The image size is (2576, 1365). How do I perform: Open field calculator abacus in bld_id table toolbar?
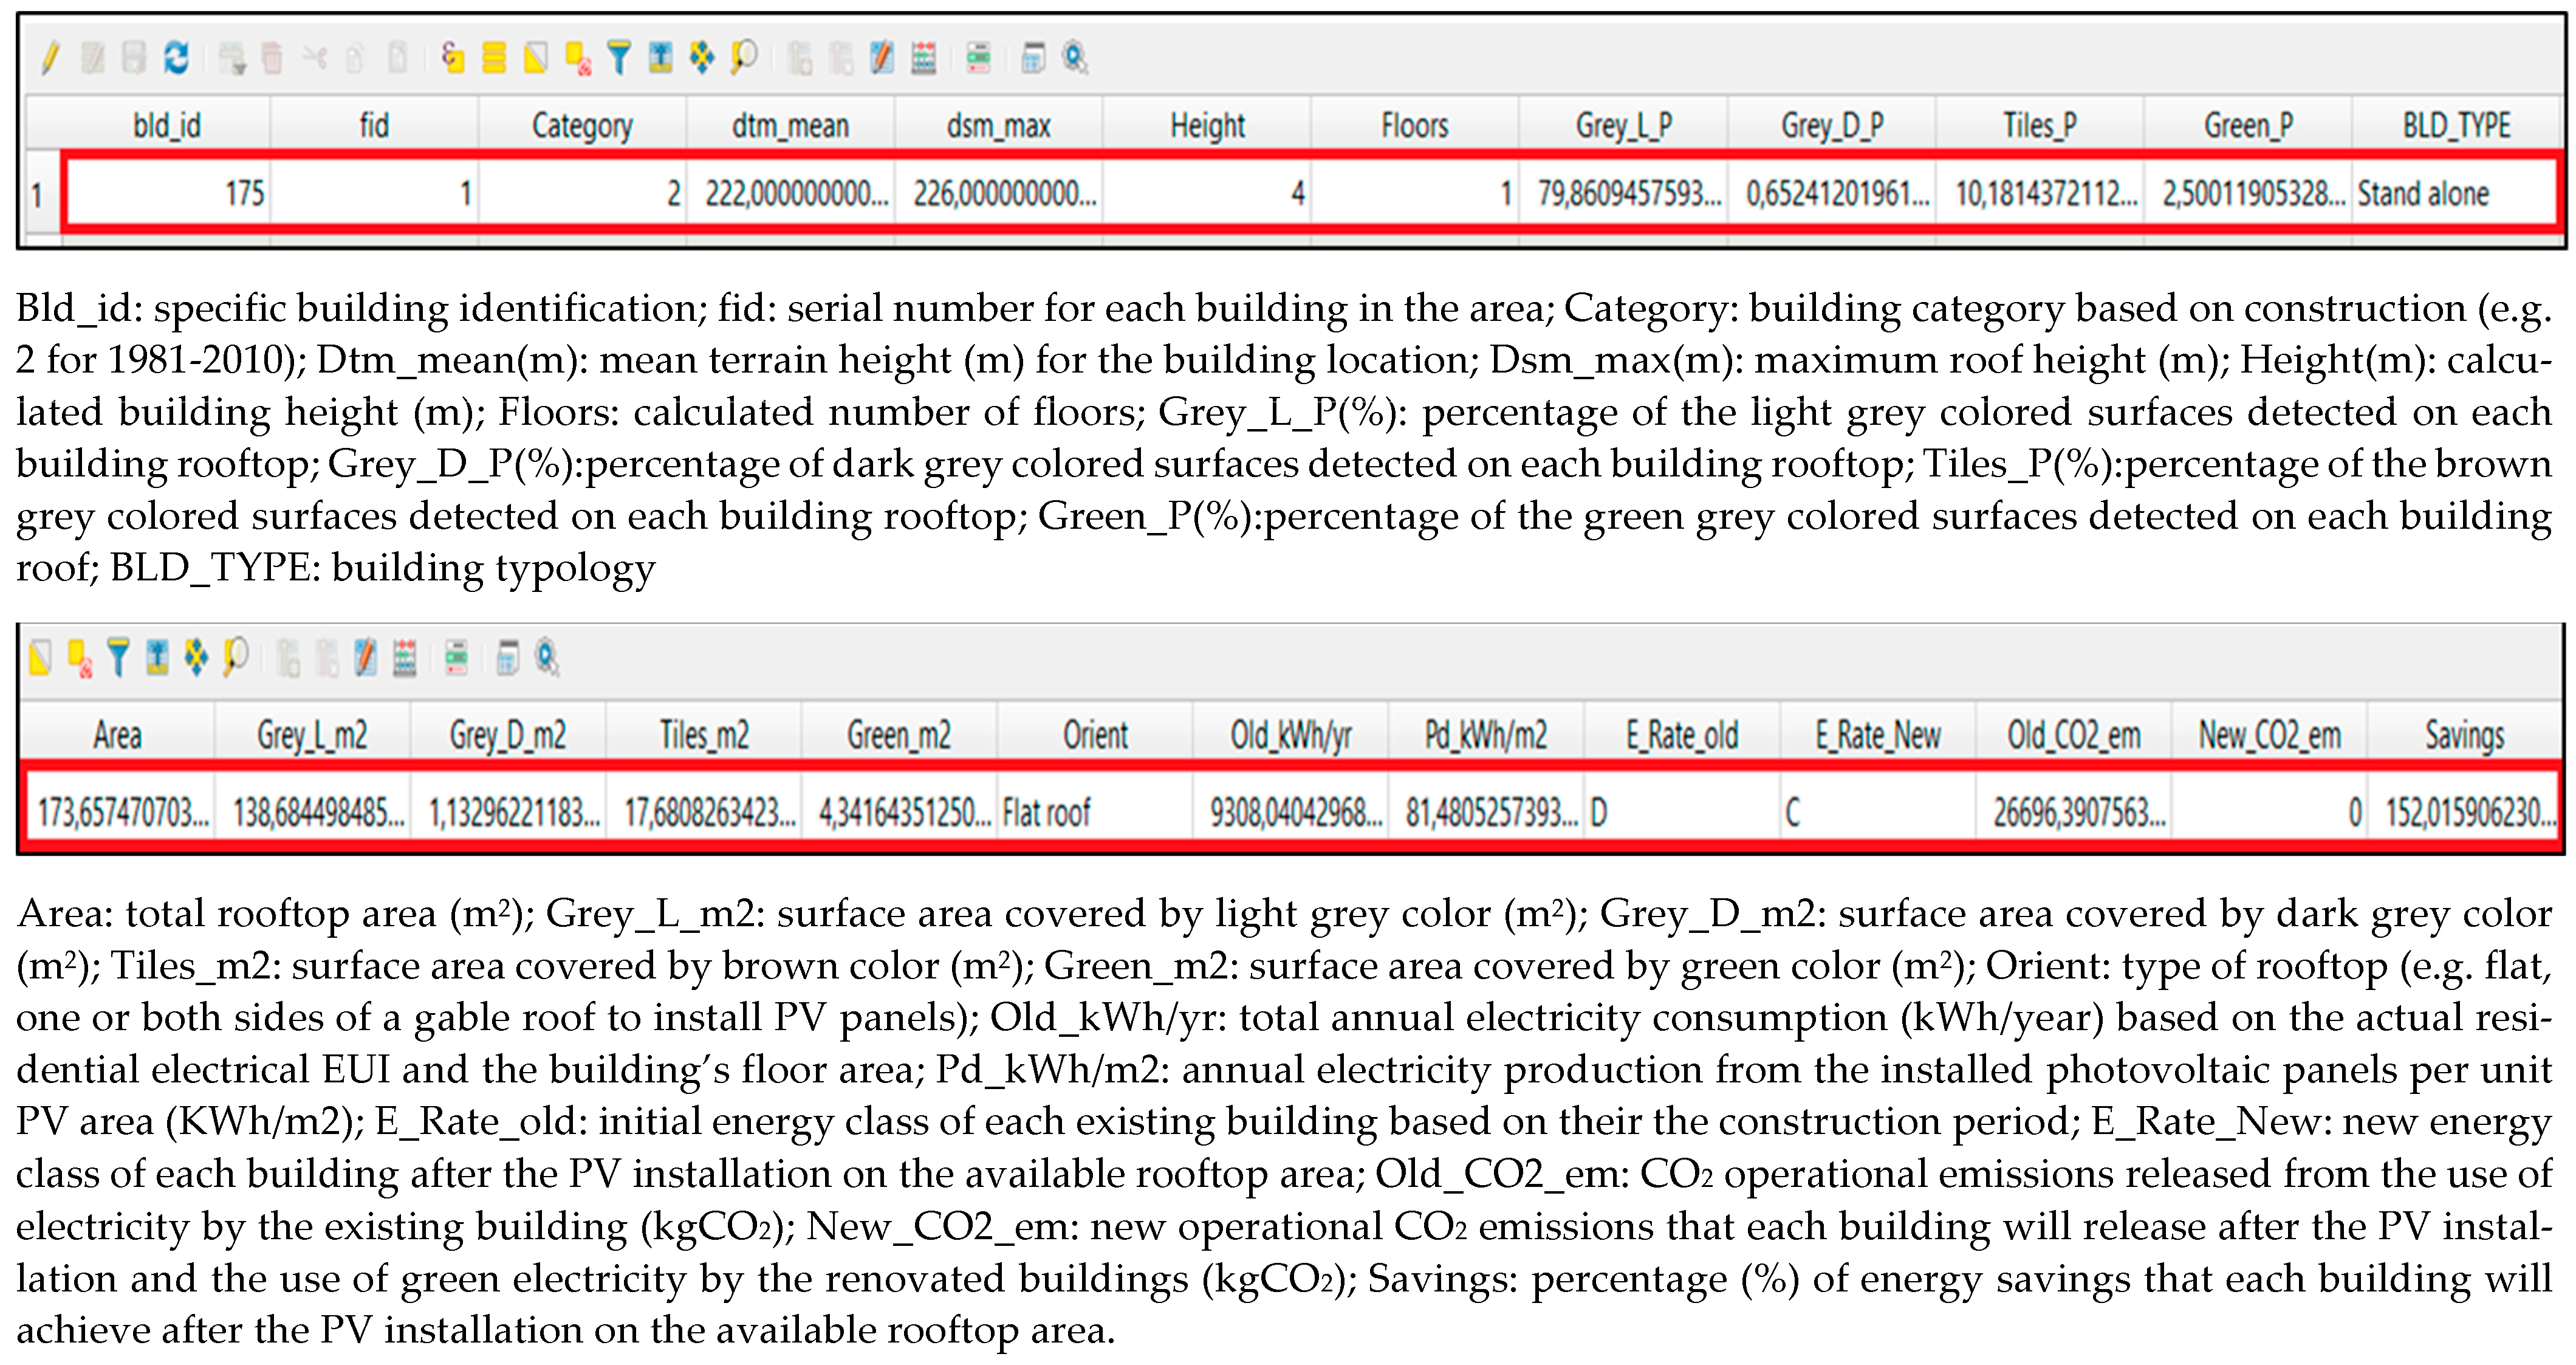tap(924, 58)
